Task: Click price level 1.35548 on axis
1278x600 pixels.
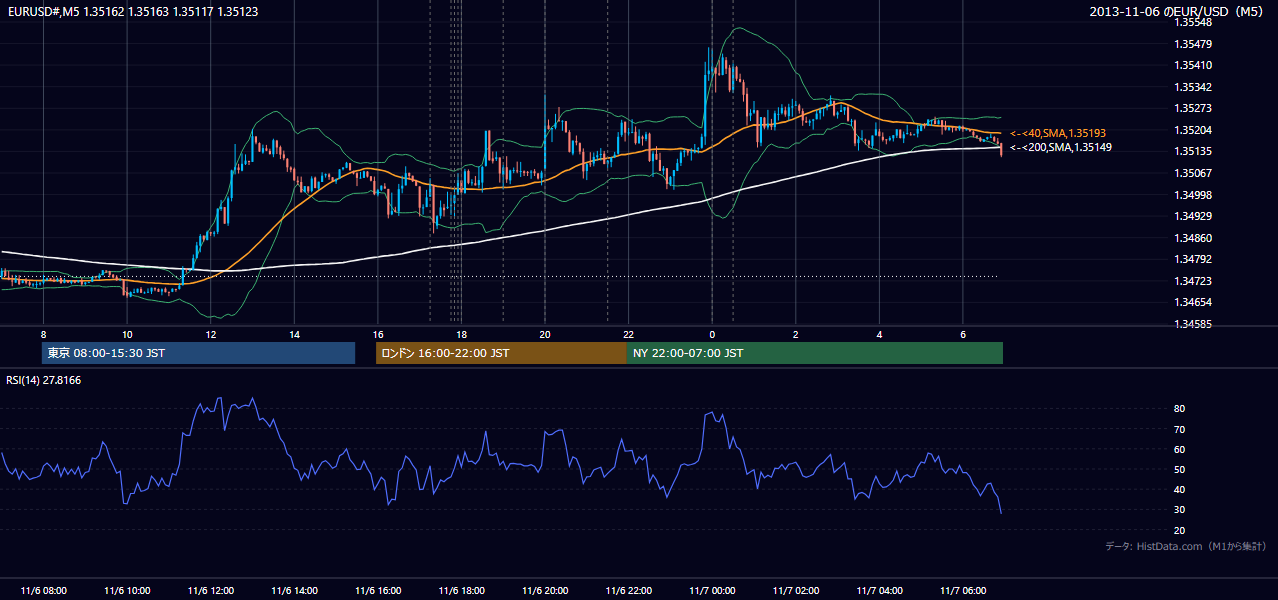Action: pyautogui.click(x=1193, y=22)
